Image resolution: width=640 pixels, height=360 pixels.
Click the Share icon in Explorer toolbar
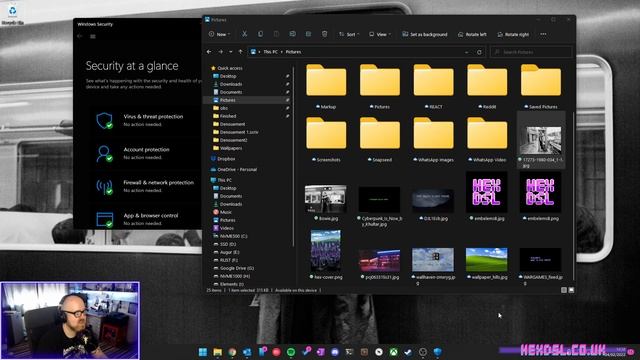pos(309,34)
